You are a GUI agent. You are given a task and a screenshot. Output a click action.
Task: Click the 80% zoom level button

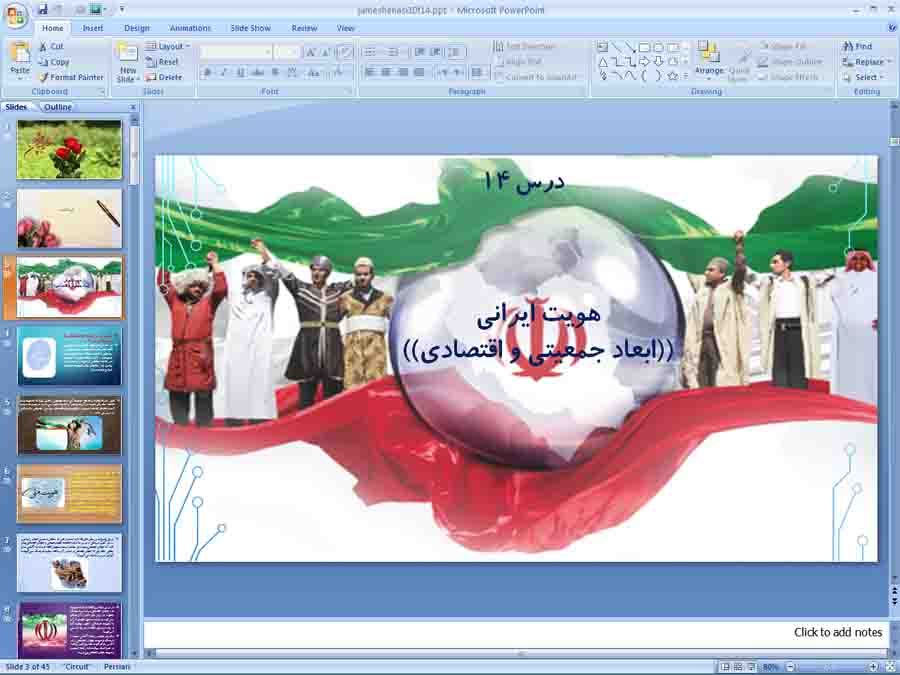click(x=770, y=667)
